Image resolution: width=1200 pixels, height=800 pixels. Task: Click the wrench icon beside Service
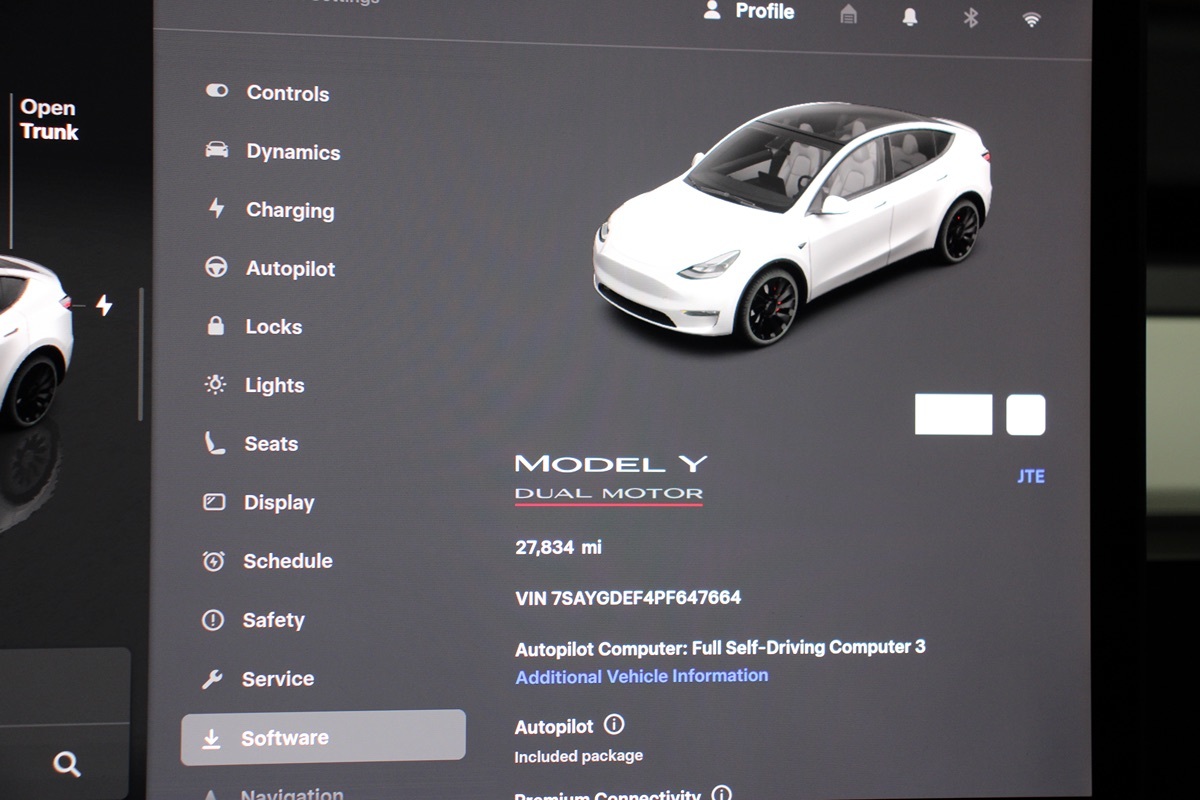tap(212, 679)
